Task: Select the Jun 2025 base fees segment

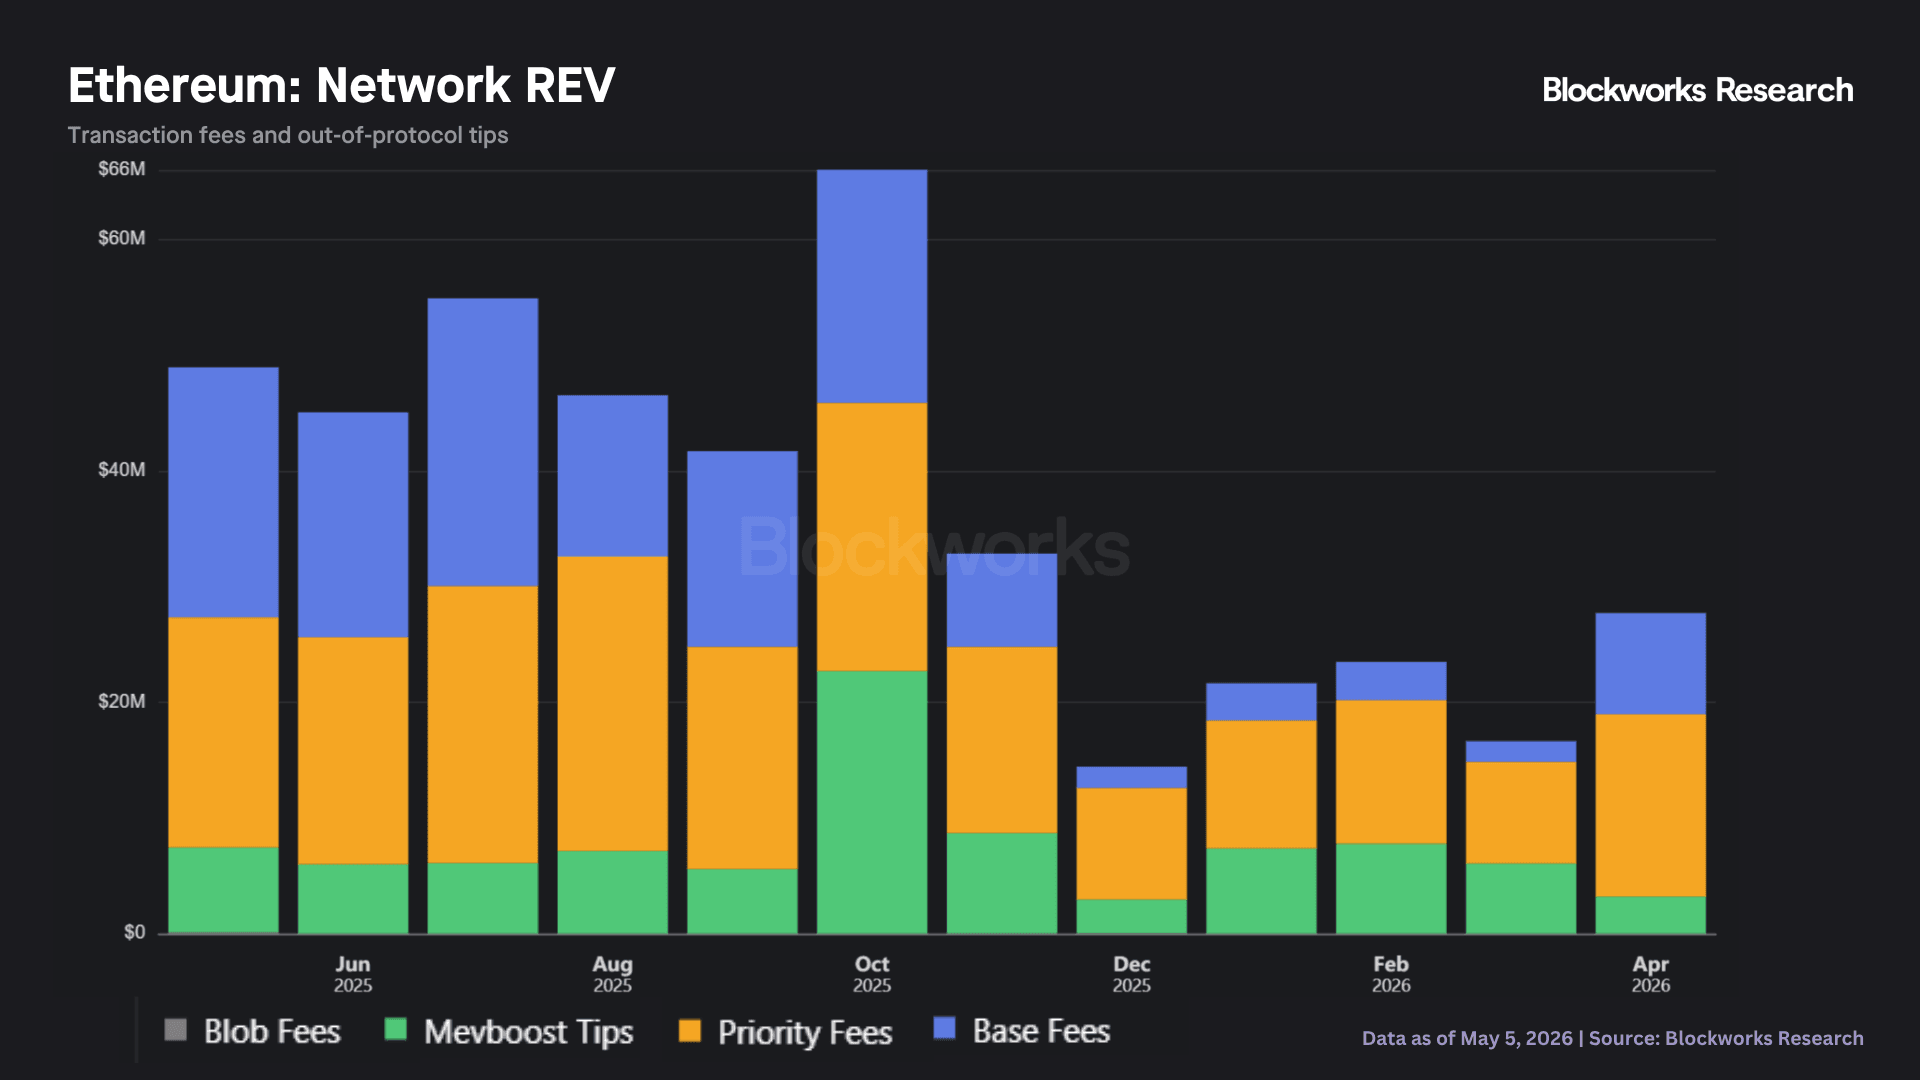Action: pos(353,525)
